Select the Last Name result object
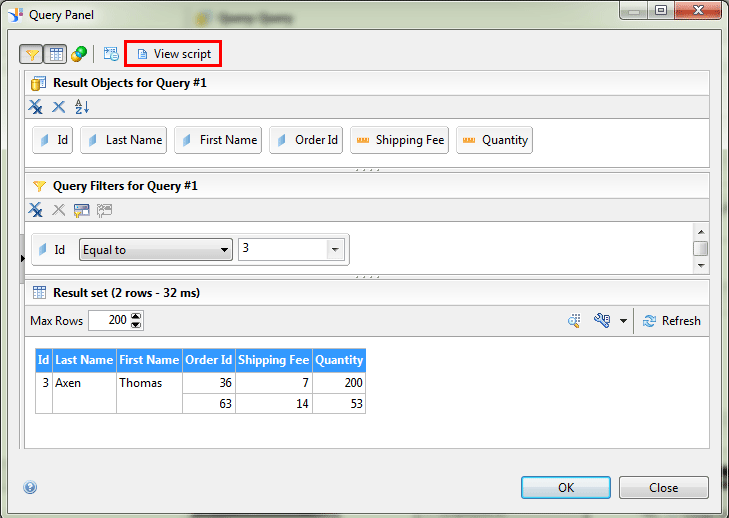Screen dimensions: 729x518 pyautogui.click(x=124, y=140)
